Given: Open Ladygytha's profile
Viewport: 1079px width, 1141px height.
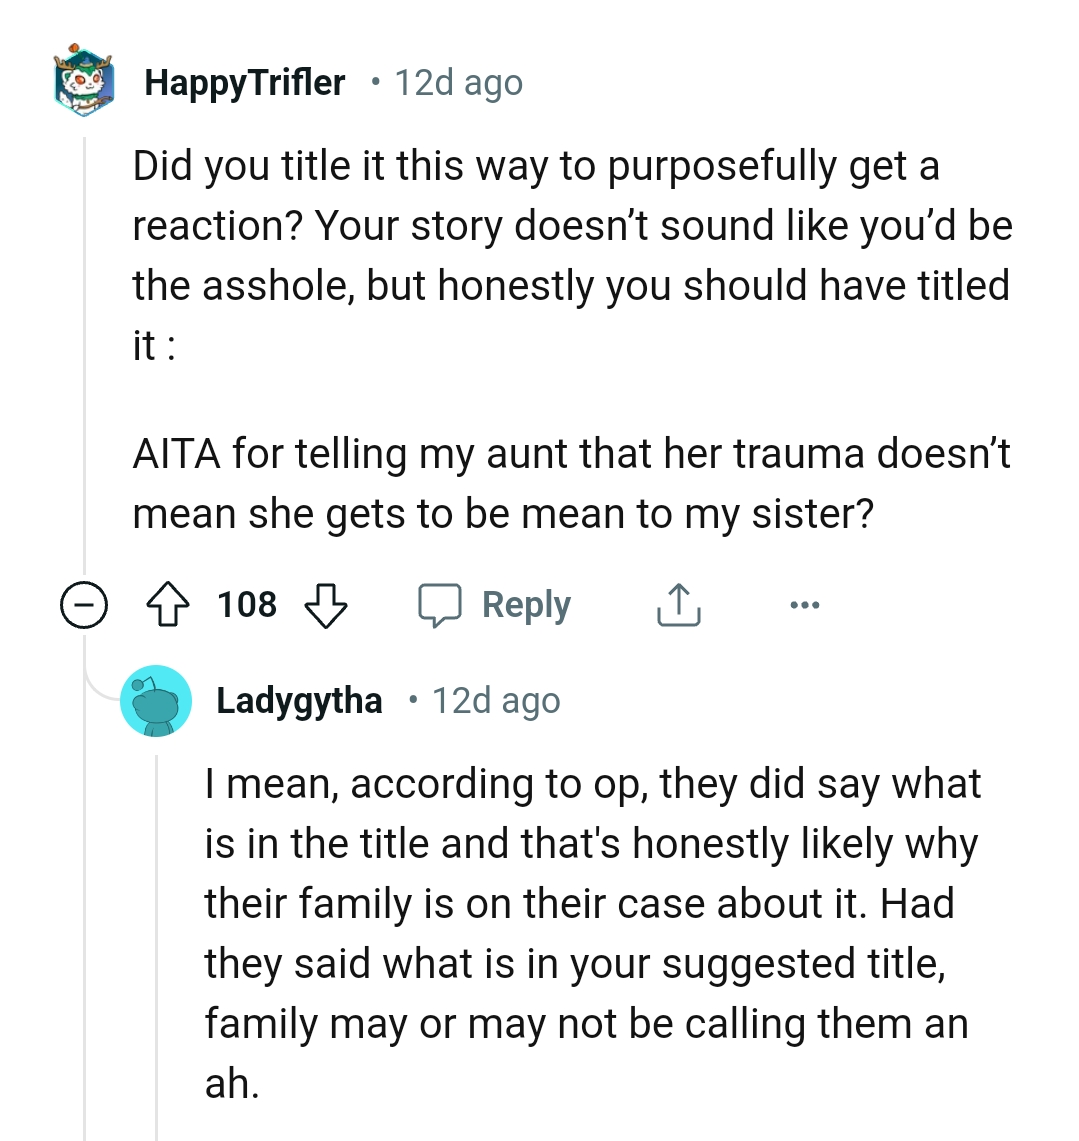Looking at the screenshot, I should tap(300, 700).
